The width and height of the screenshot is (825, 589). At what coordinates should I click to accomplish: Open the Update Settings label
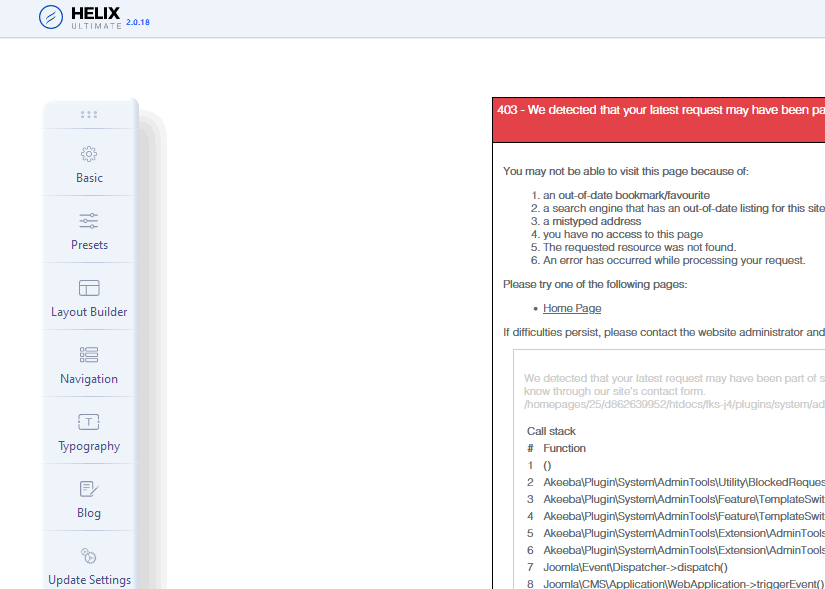click(89, 580)
